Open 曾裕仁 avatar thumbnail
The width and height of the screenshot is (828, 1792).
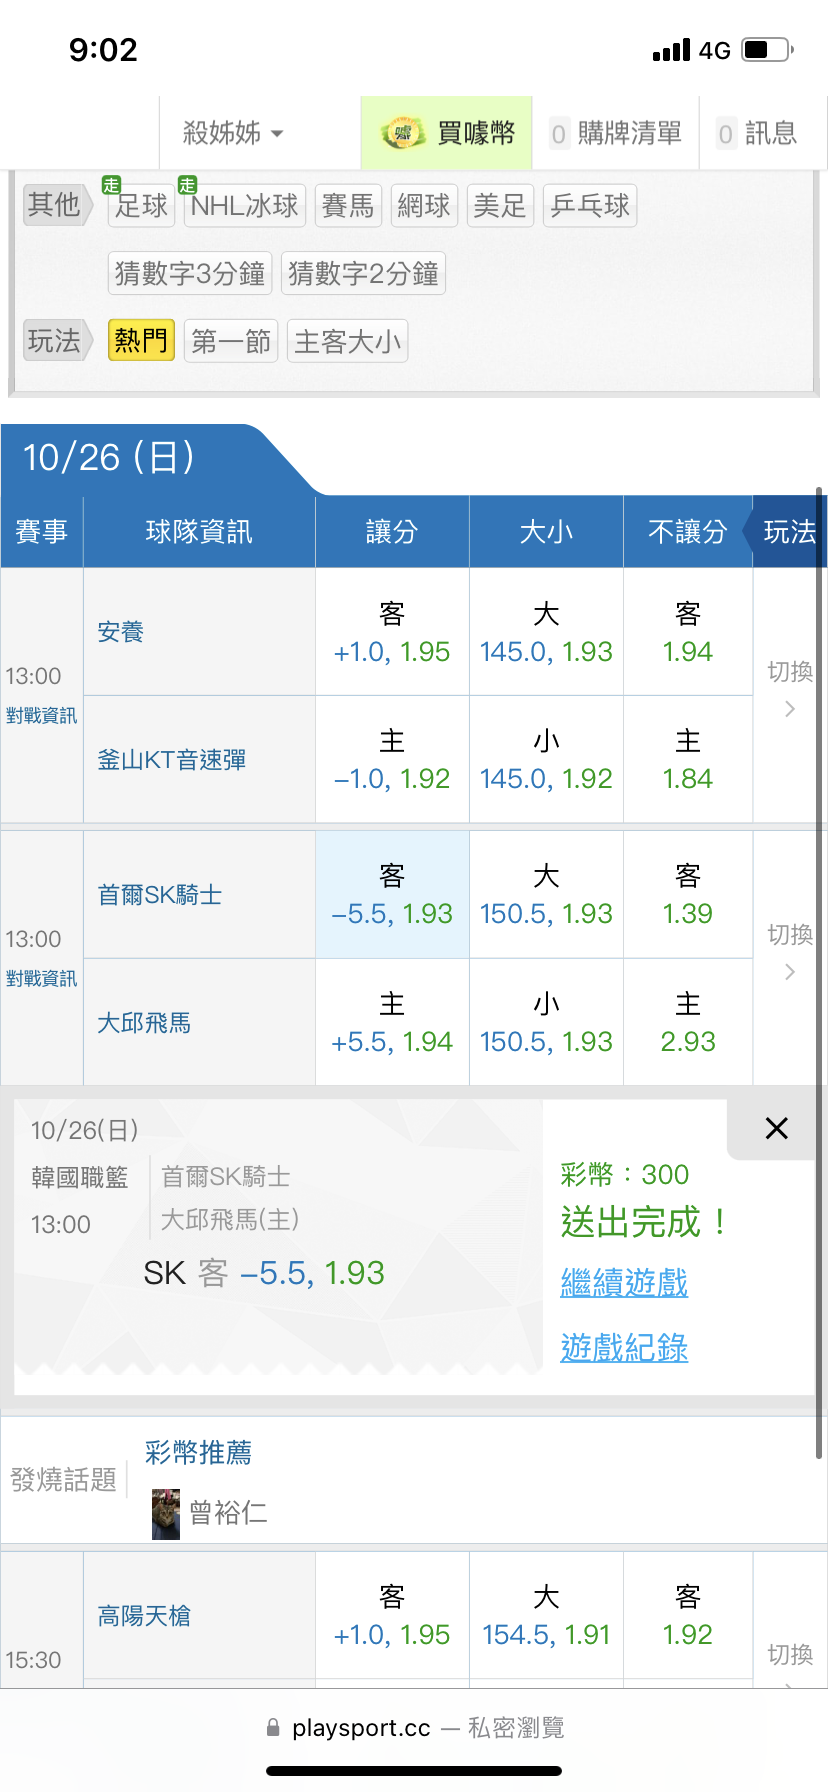click(x=165, y=1513)
